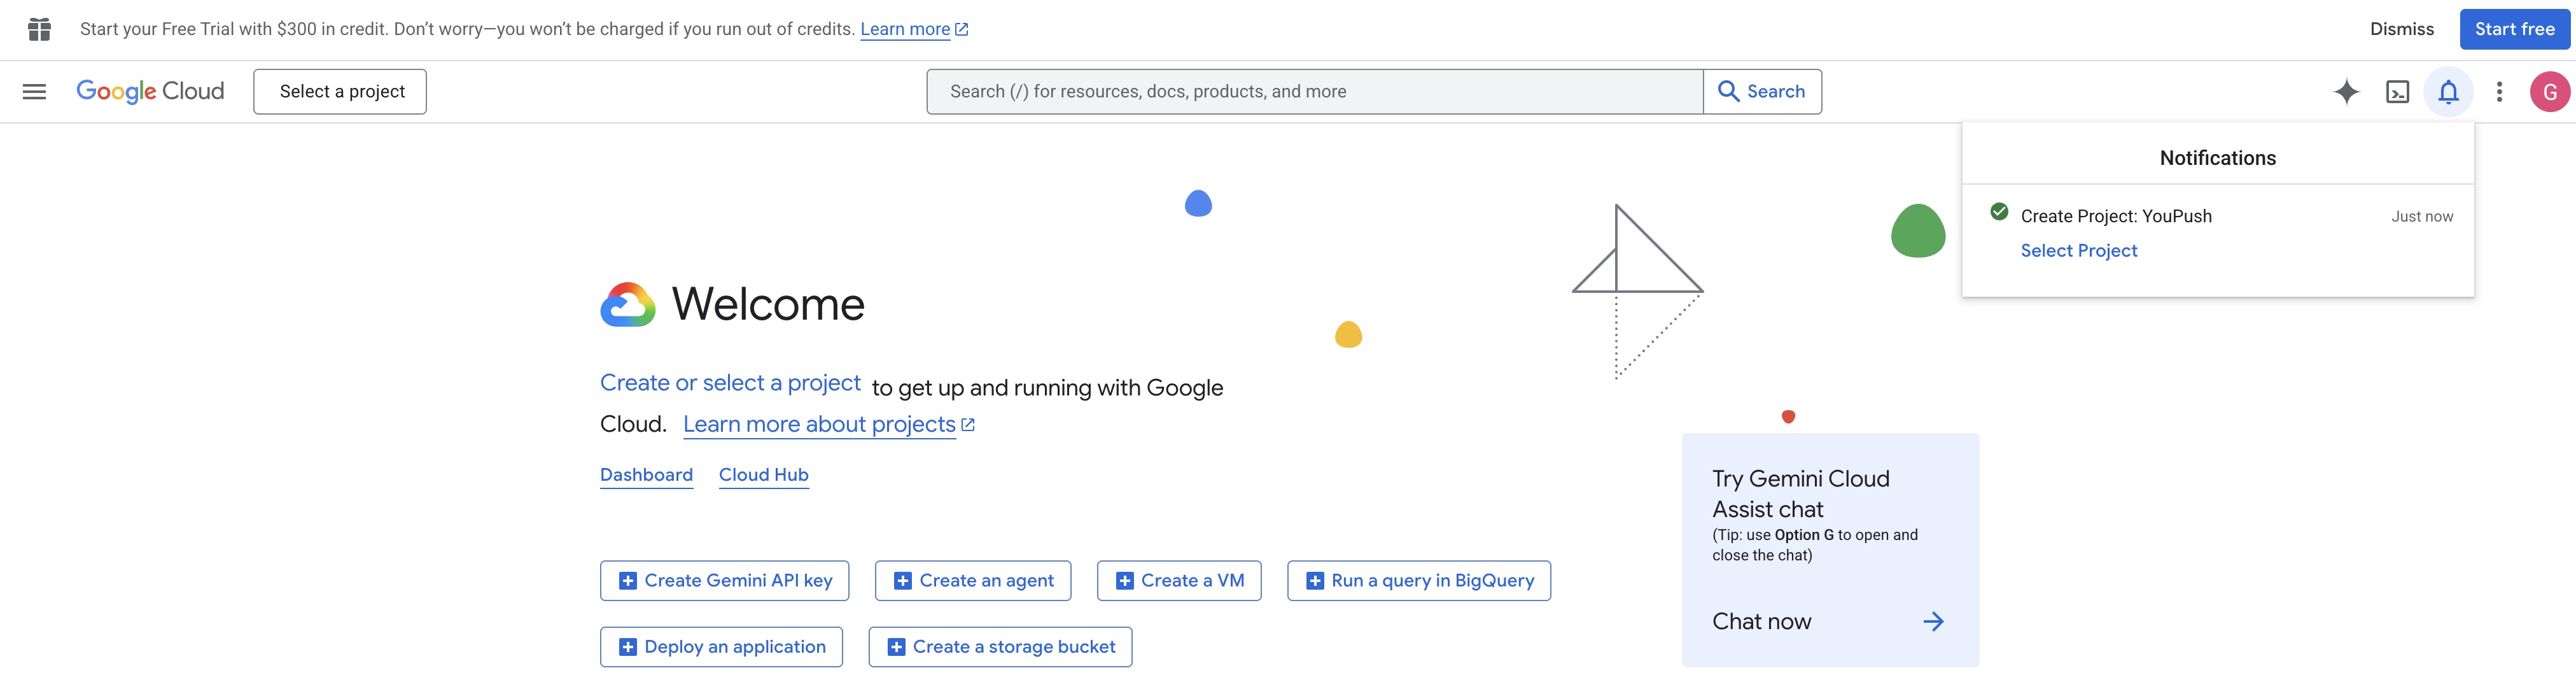Open Gemini Cloud Assist sparkle icon
The height and width of the screenshot is (689, 2576).
point(2346,92)
